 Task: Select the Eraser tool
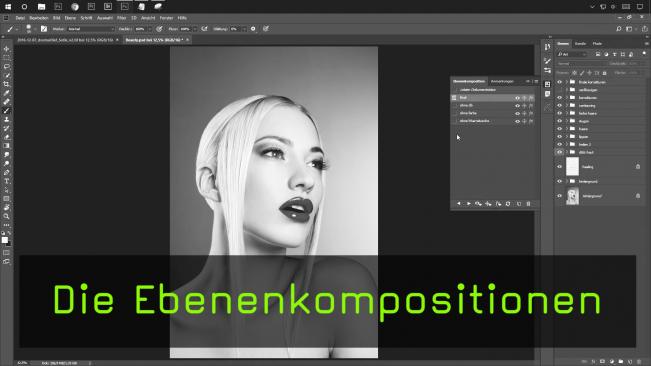pos(6,137)
